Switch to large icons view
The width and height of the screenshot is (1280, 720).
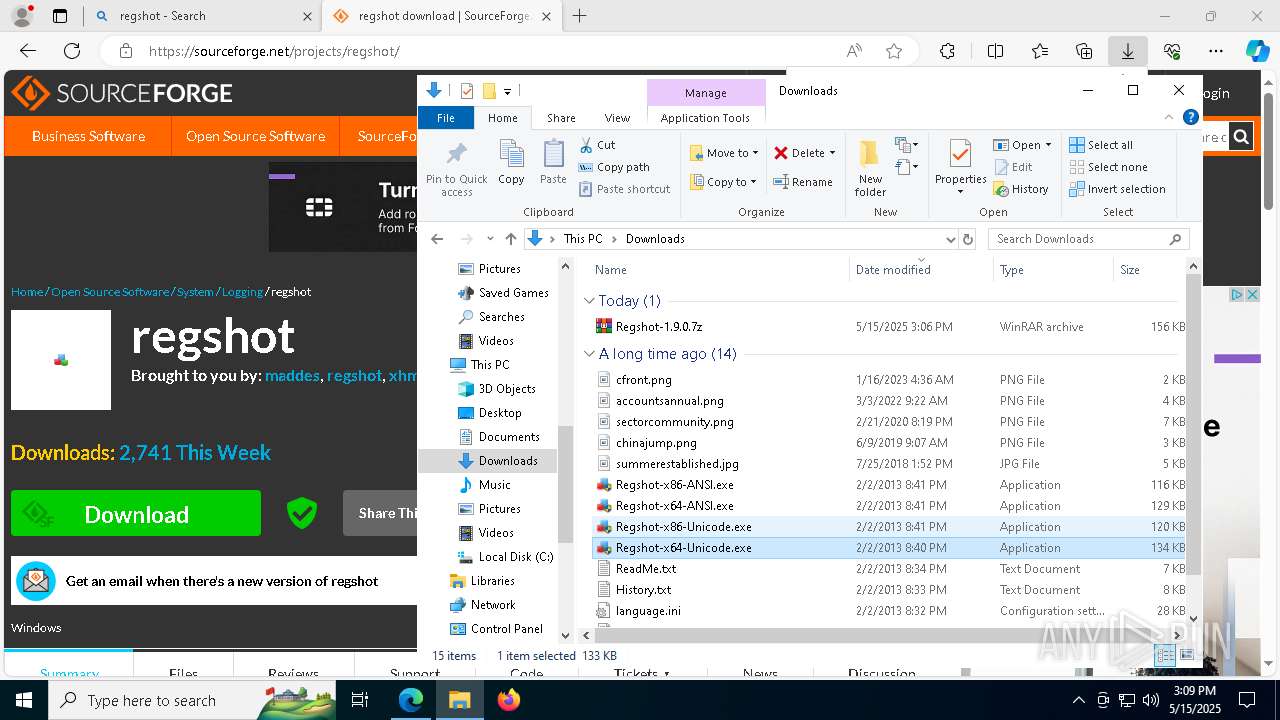pos(1187,656)
